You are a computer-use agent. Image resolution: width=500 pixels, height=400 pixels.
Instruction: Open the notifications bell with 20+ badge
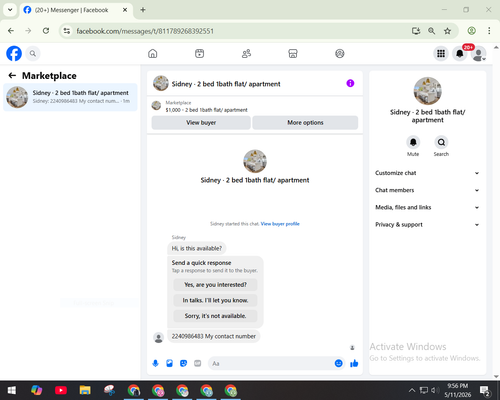pyautogui.click(x=460, y=53)
